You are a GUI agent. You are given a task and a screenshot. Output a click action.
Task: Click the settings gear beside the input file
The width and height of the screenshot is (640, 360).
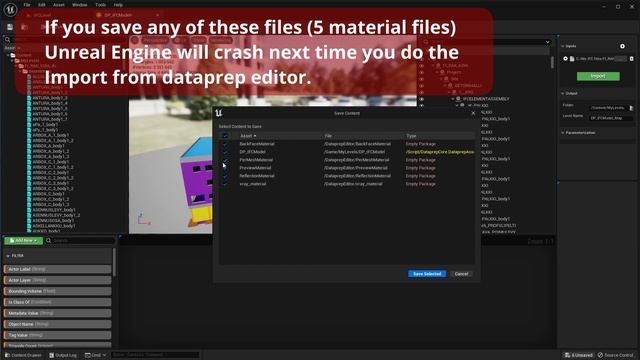click(566, 59)
